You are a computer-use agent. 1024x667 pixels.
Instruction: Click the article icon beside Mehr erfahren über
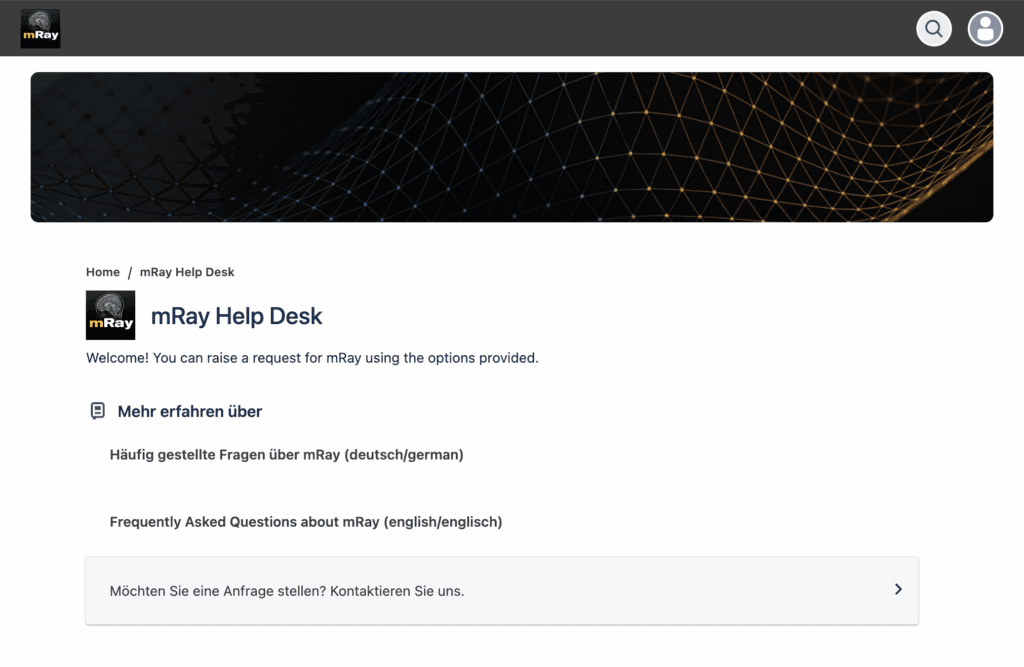coord(97,411)
